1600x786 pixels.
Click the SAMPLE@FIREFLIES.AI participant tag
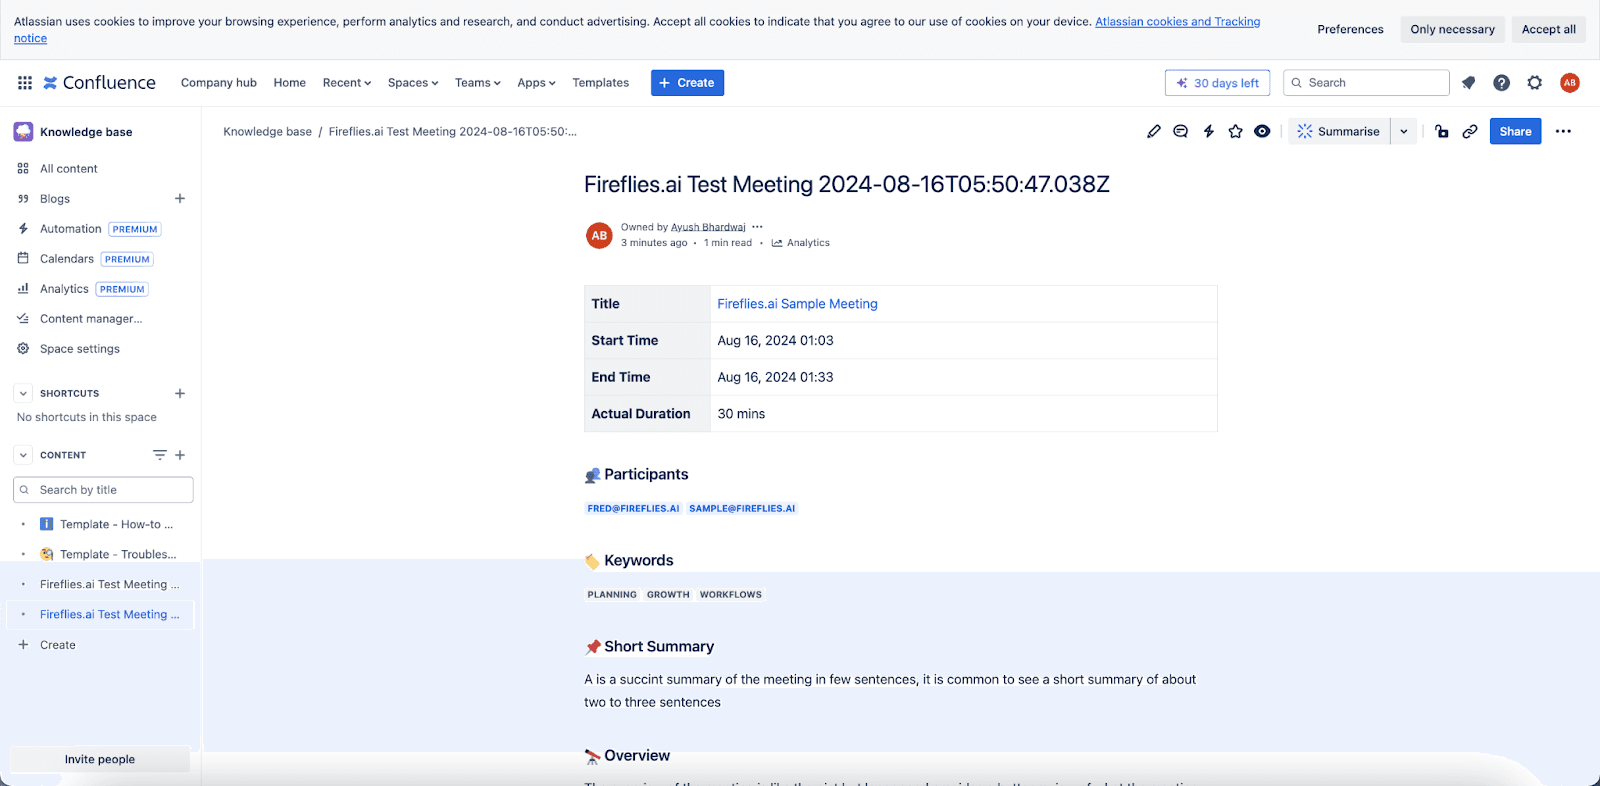pos(742,508)
